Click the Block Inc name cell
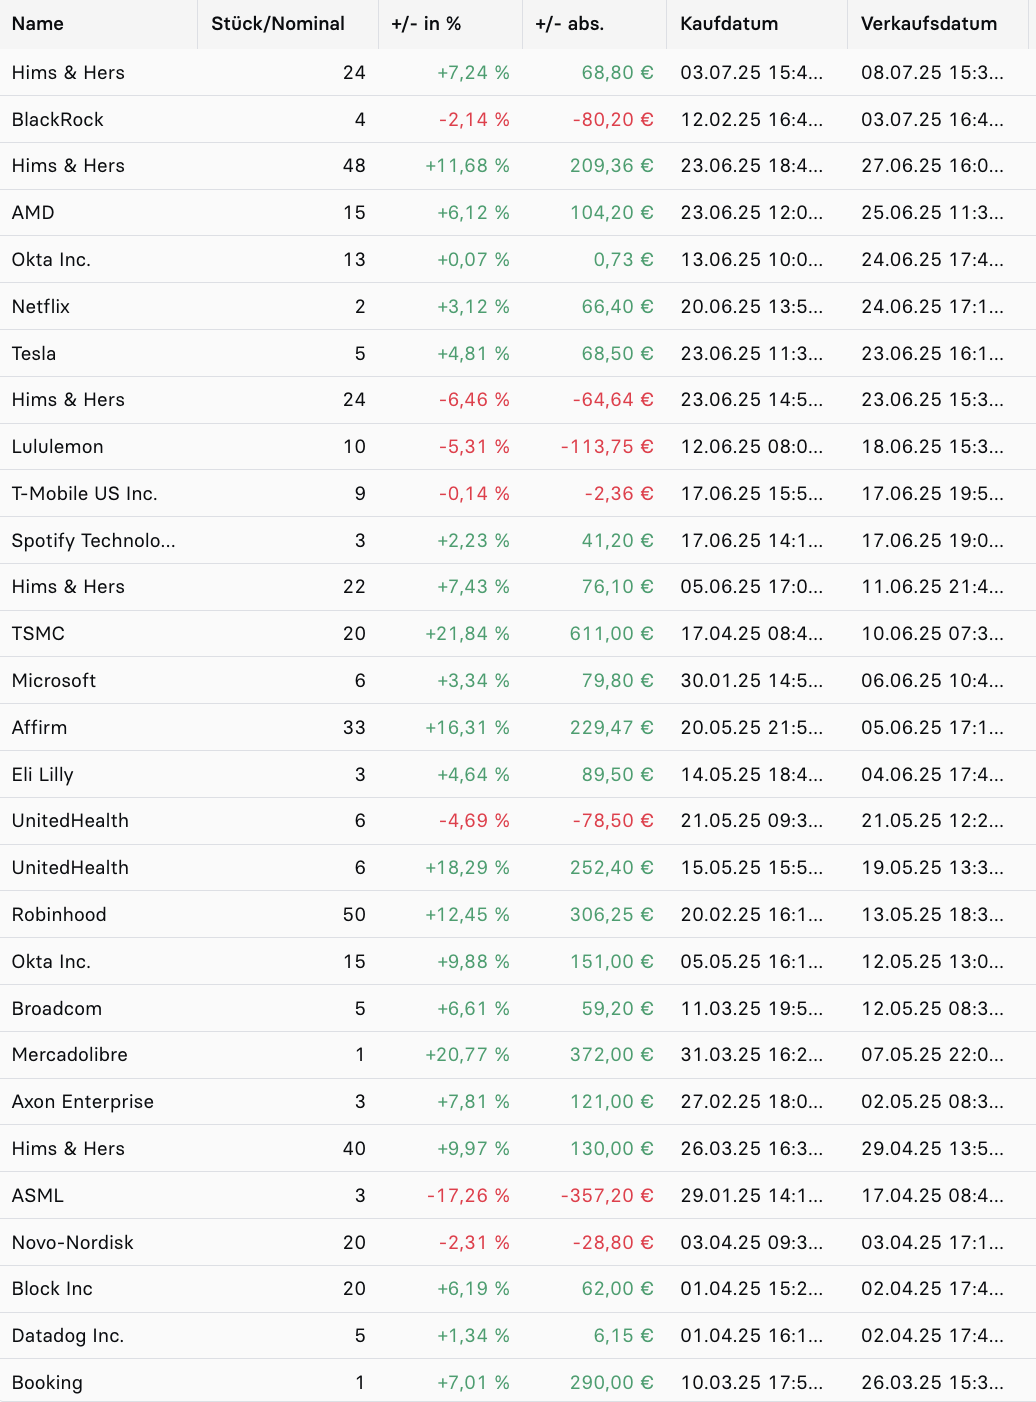This screenshot has height=1402, width=1036. tap(52, 1289)
